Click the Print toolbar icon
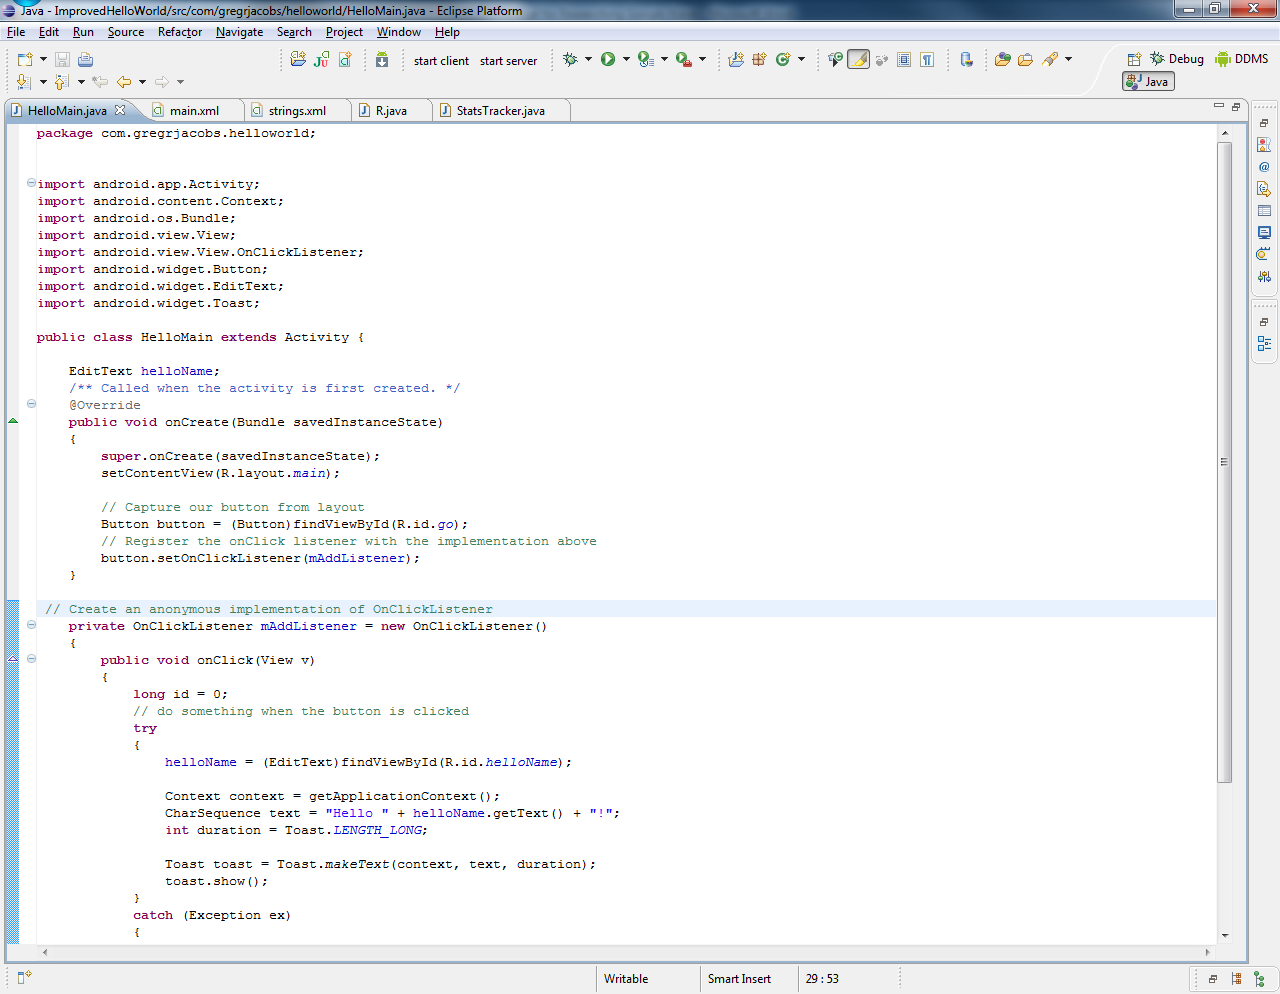Image resolution: width=1280 pixels, height=994 pixels. [85, 60]
